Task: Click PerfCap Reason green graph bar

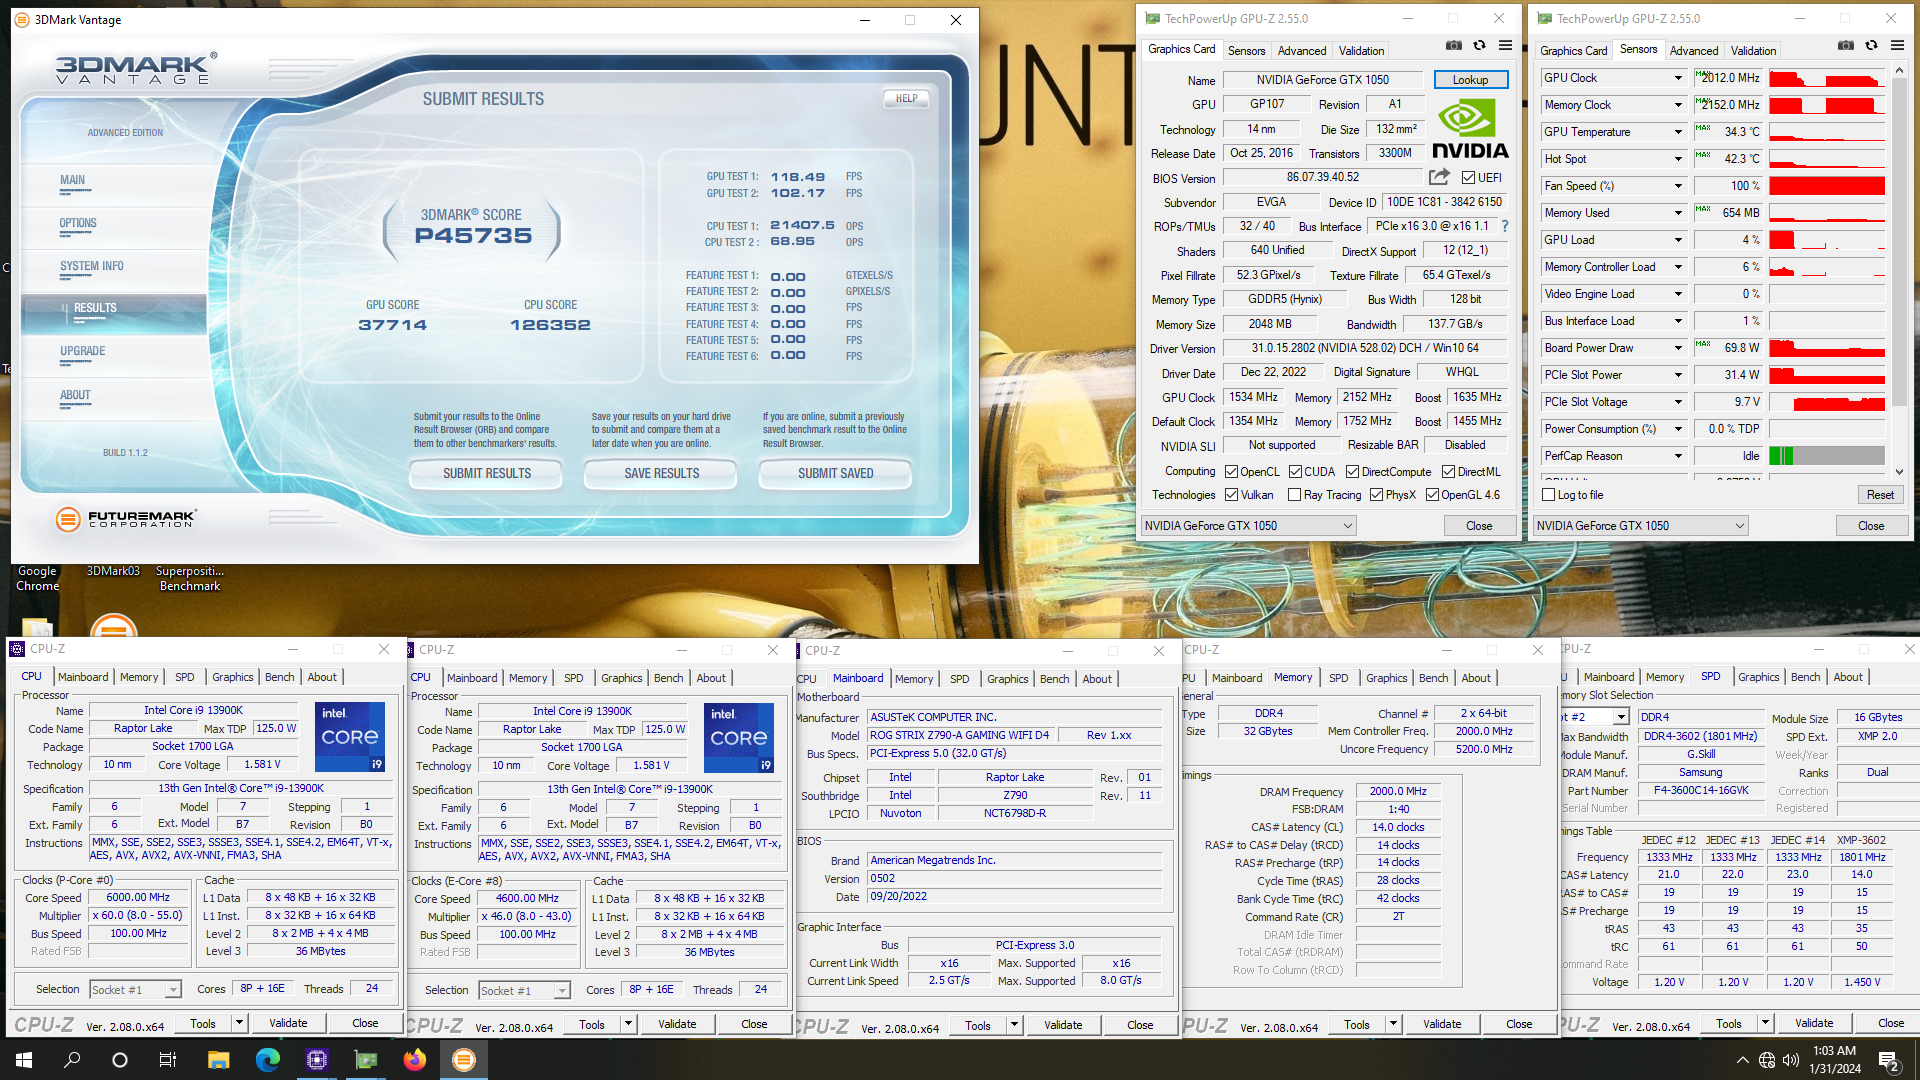Action: [1781, 456]
